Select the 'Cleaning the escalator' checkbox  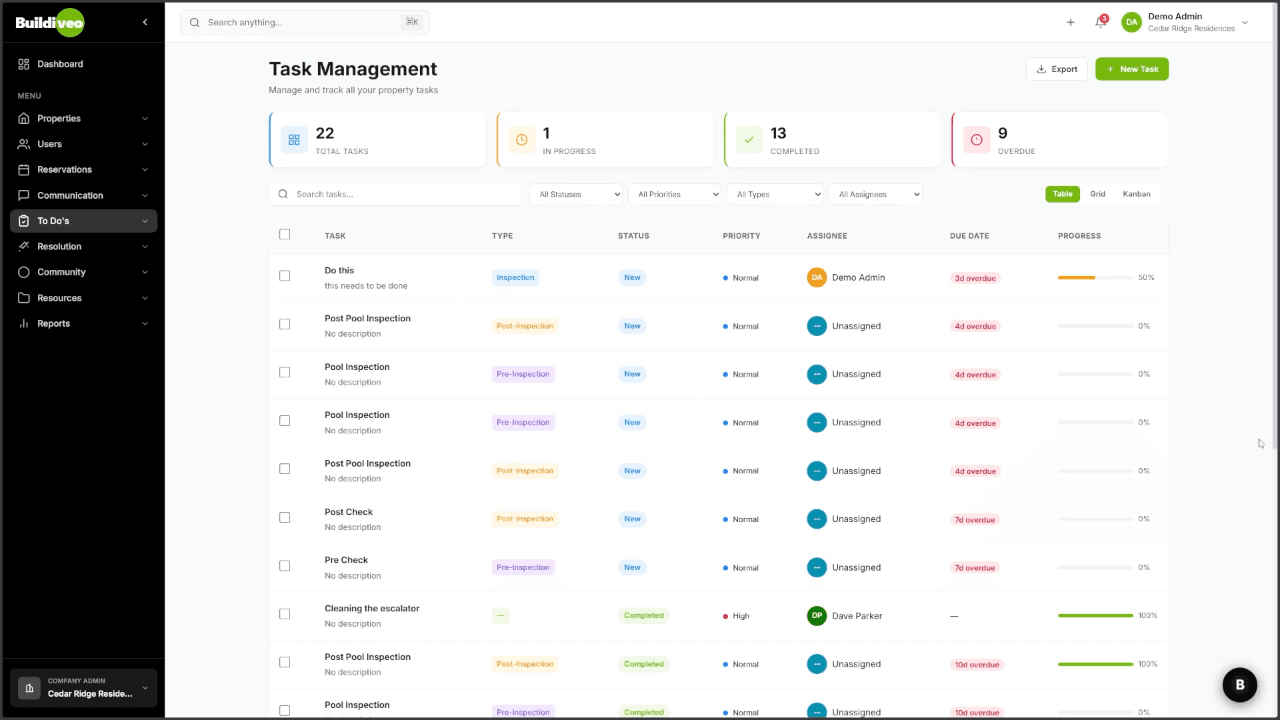285,614
